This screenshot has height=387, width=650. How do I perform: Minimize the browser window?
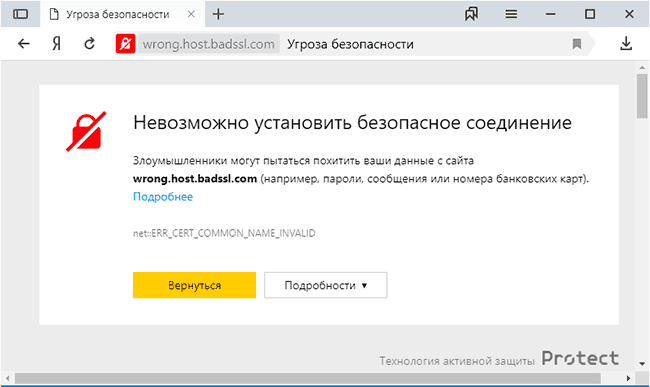pyautogui.click(x=551, y=14)
